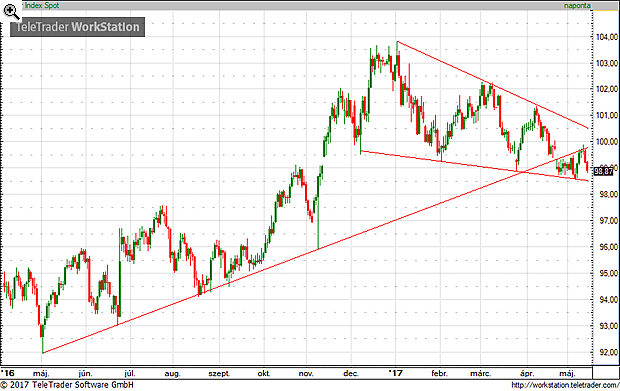Click the 'márc.' month label
The image size is (620, 391).
click(481, 374)
